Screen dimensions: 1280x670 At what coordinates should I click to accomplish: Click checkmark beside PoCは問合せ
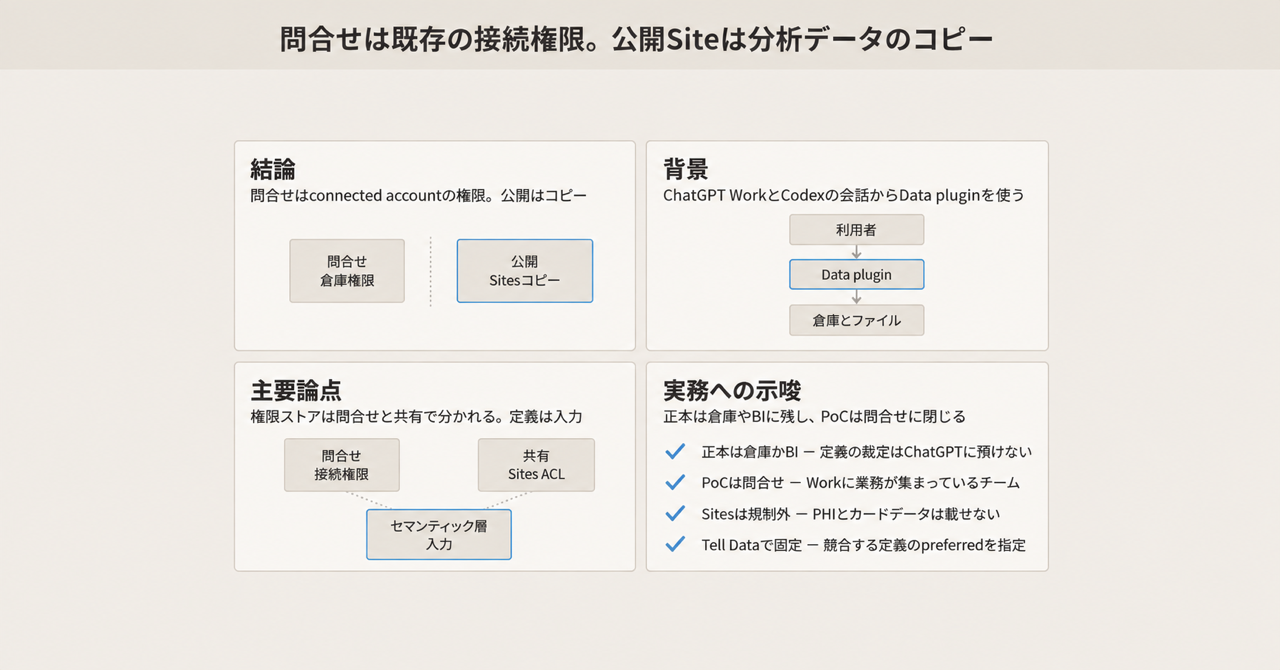675,483
